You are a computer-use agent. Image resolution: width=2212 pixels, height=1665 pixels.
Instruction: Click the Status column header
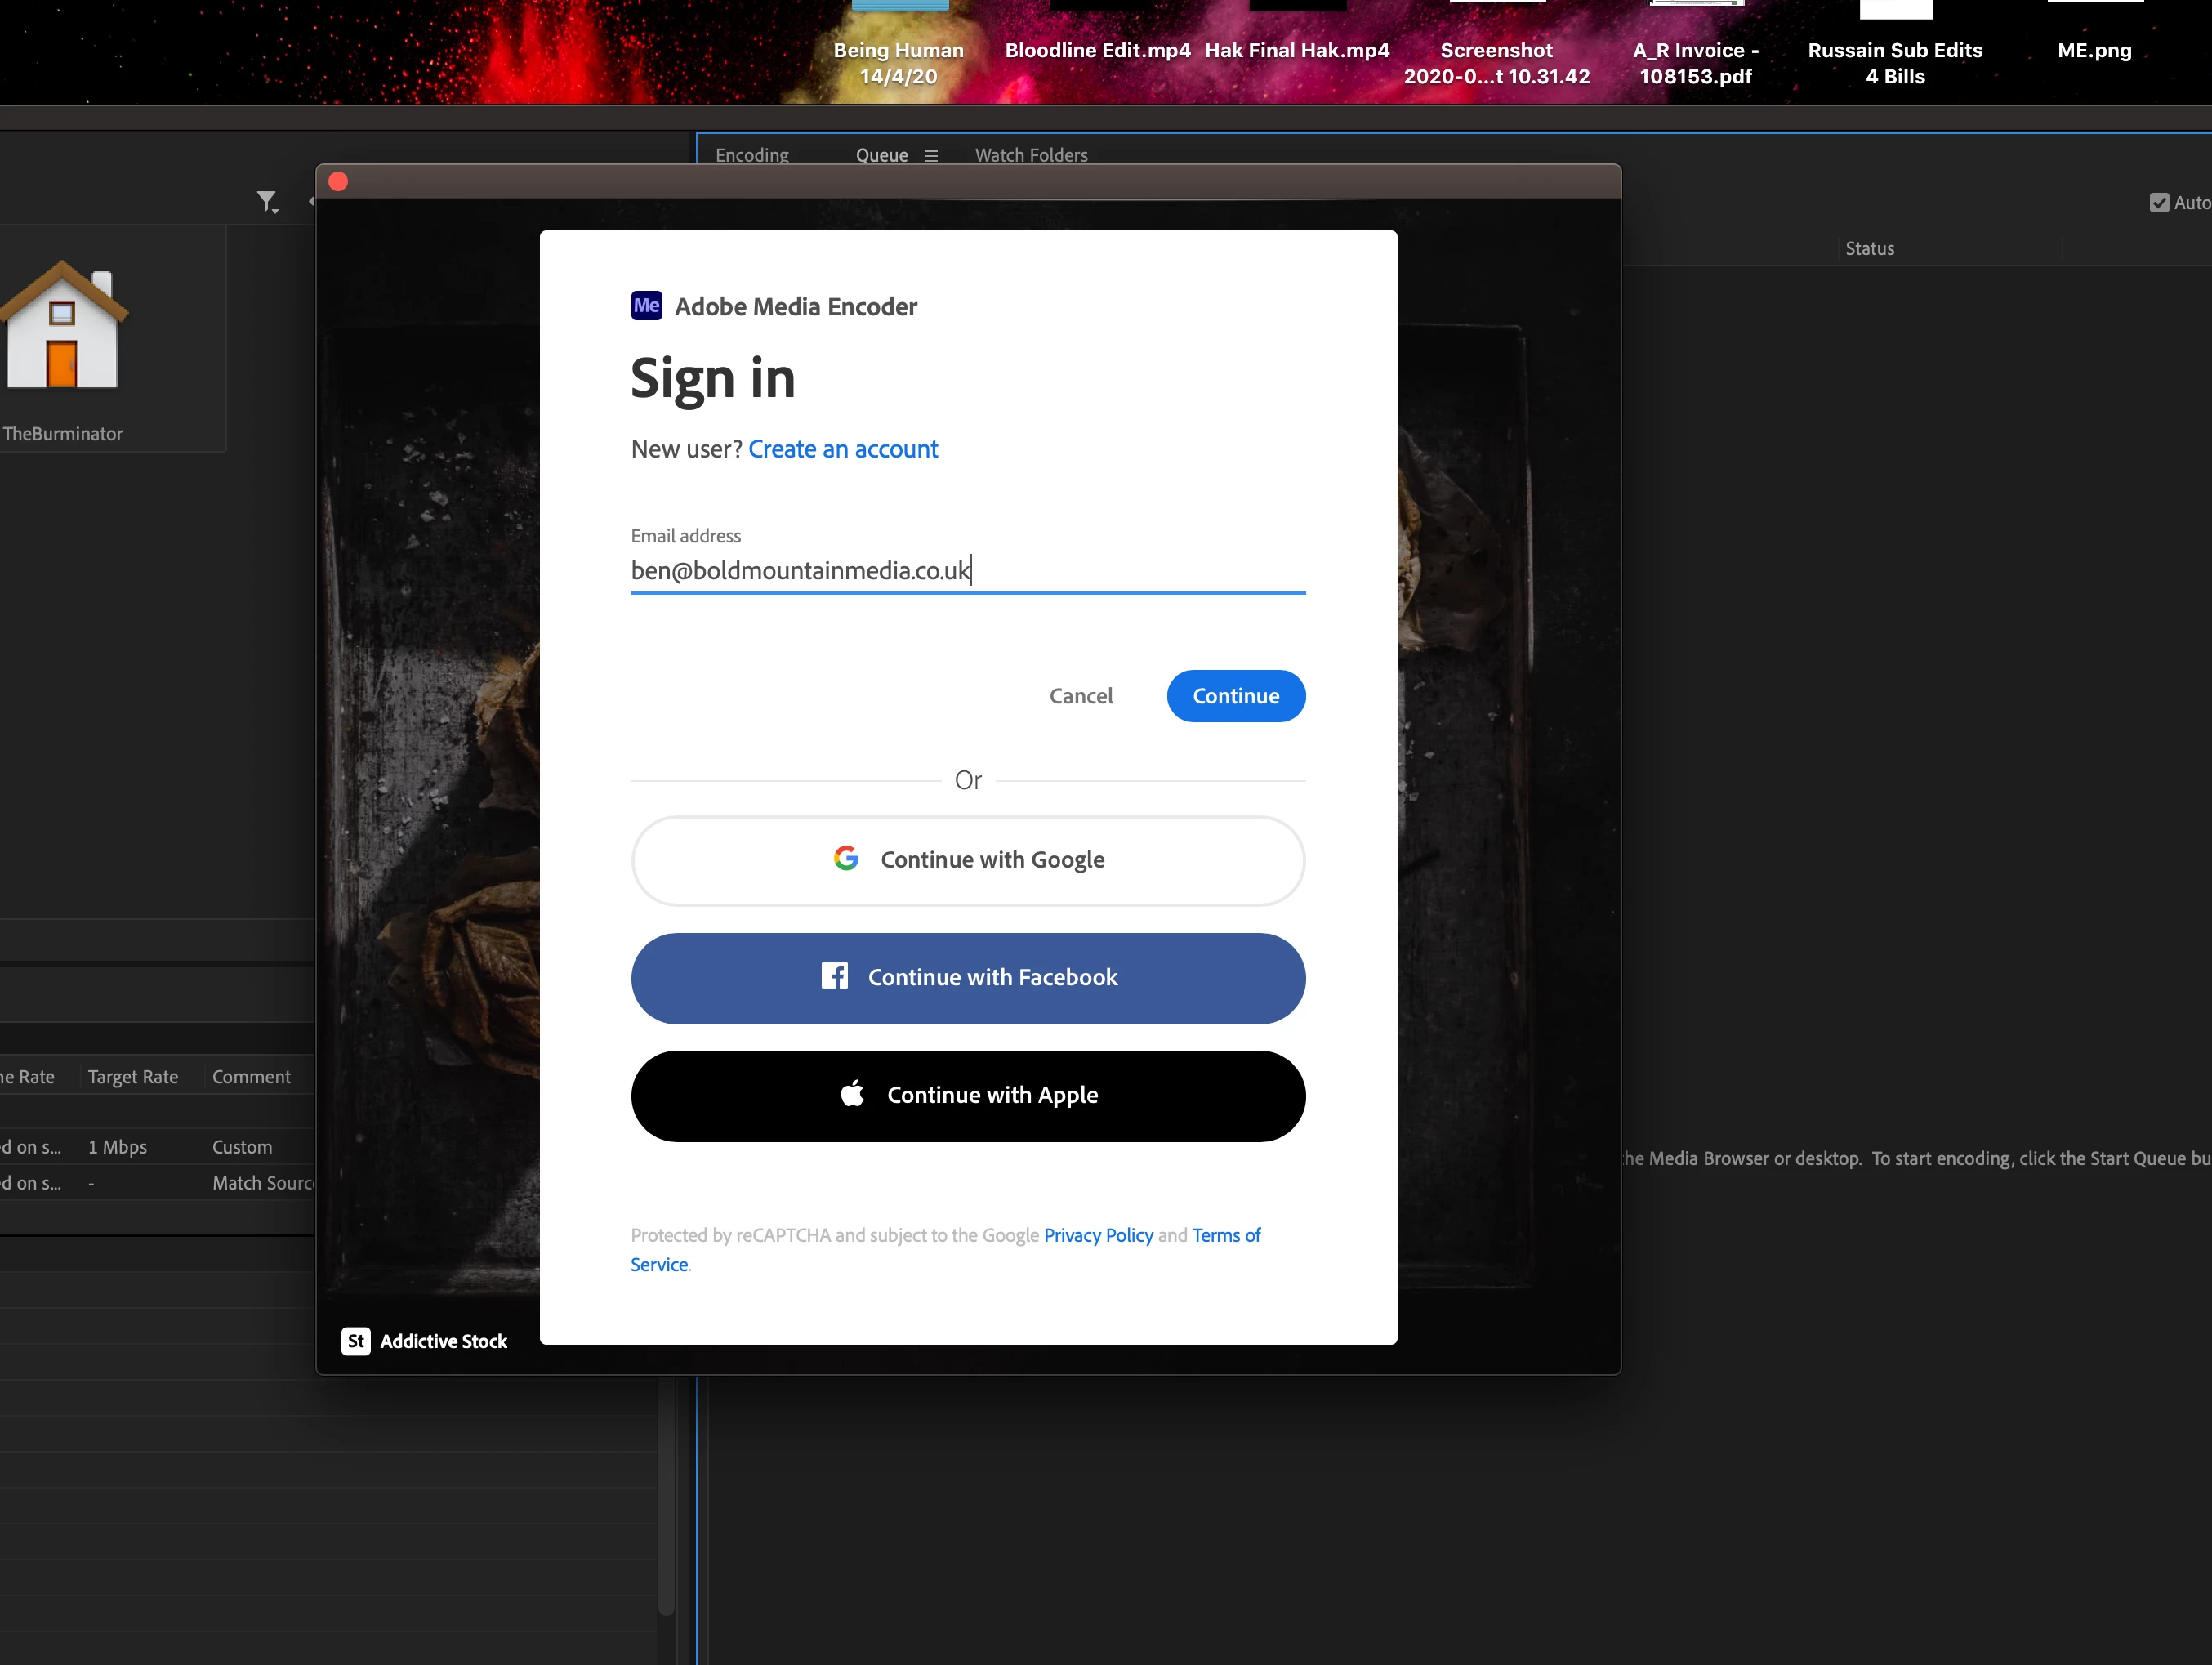[x=1869, y=249]
